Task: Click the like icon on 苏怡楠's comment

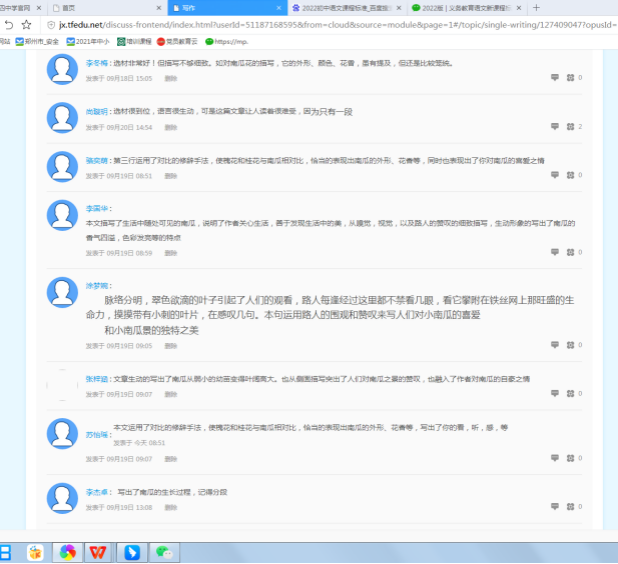Action: pyautogui.click(x=570, y=458)
